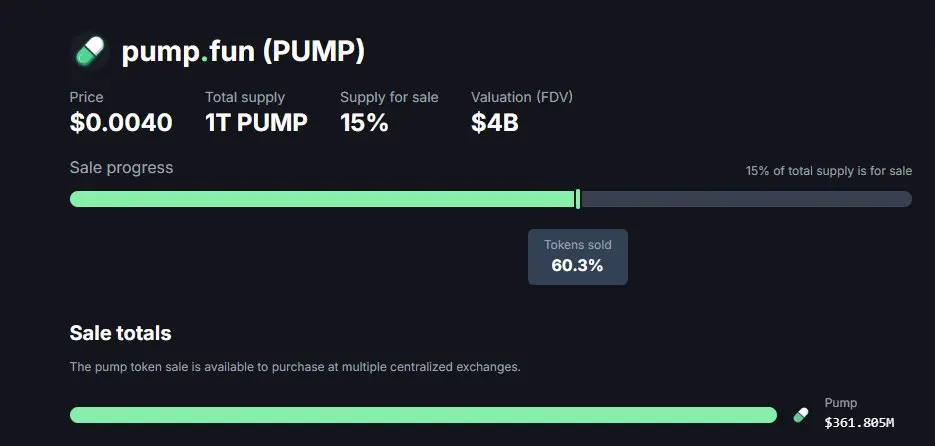The width and height of the screenshot is (935, 446).
Task: Click the Valuation (FDV) label
Action: [522, 97]
